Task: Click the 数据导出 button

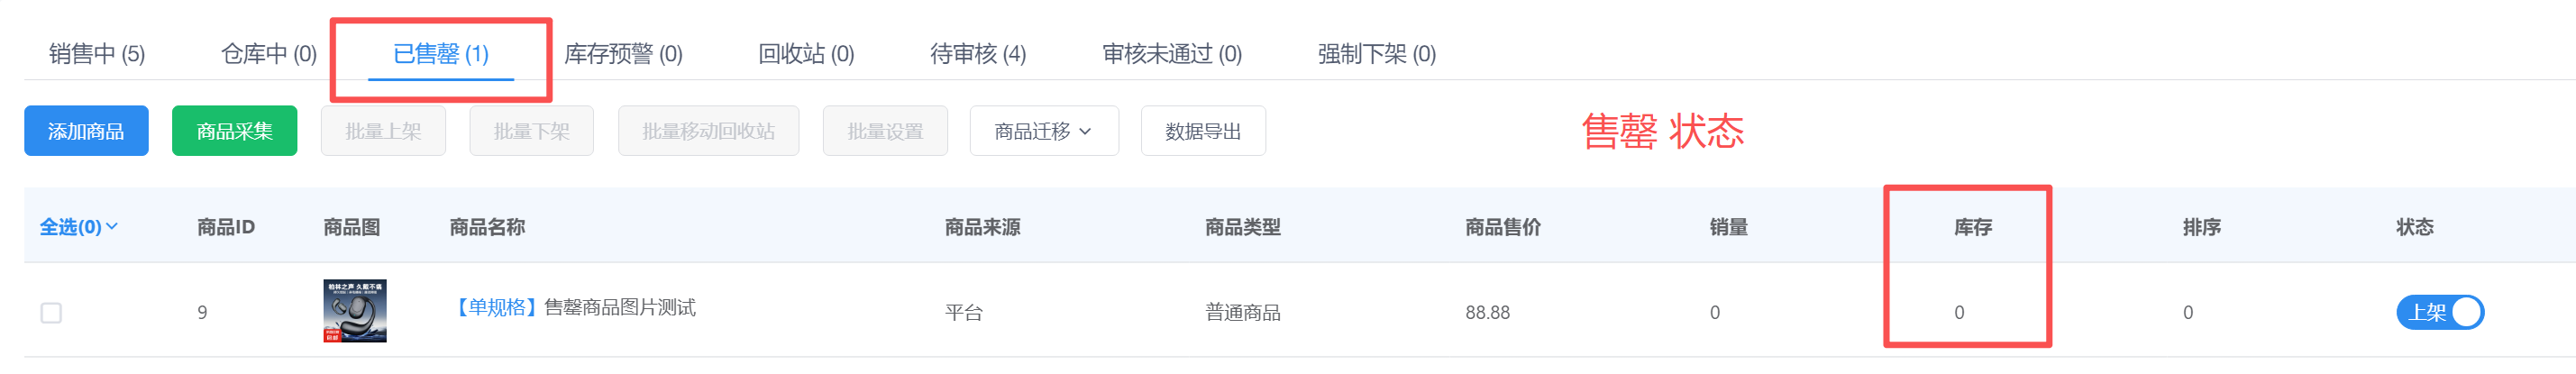Action: 1203,131
